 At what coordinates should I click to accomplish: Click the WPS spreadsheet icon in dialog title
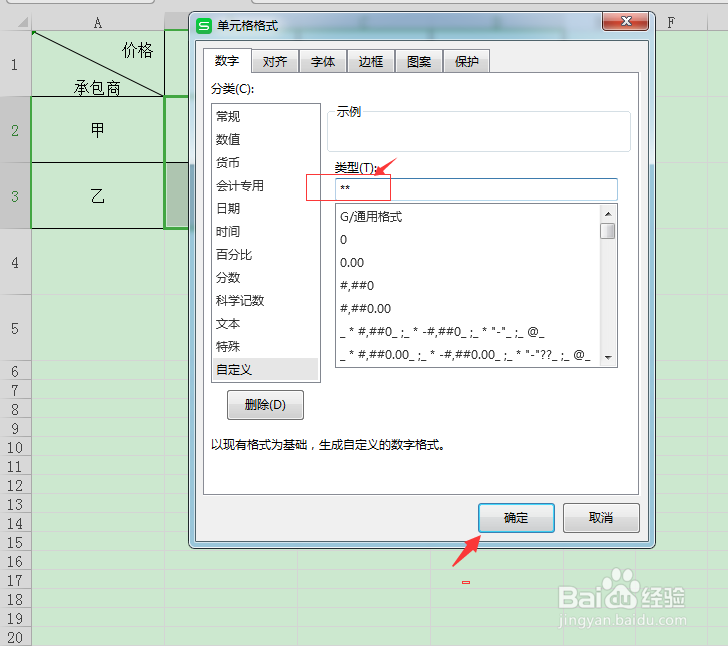(204, 26)
